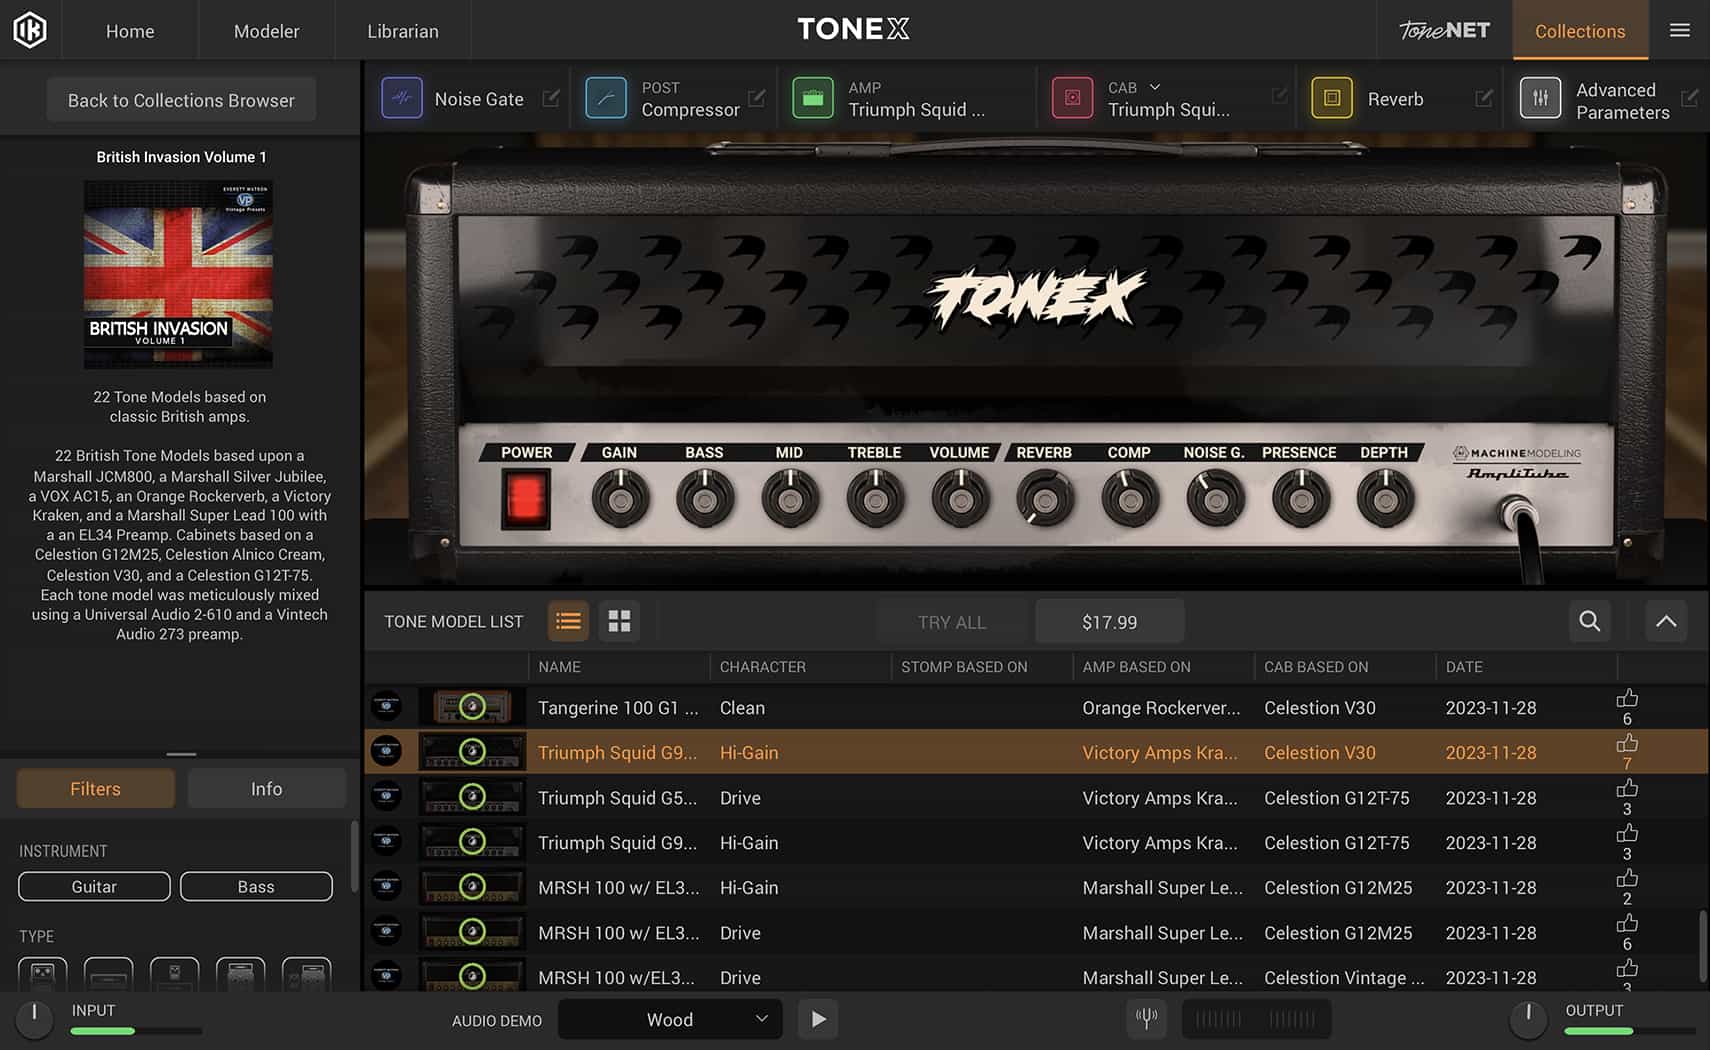Screen dimensions: 1710x1050
Task: Switch tone model list to grid view
Action: coord(619,621)
